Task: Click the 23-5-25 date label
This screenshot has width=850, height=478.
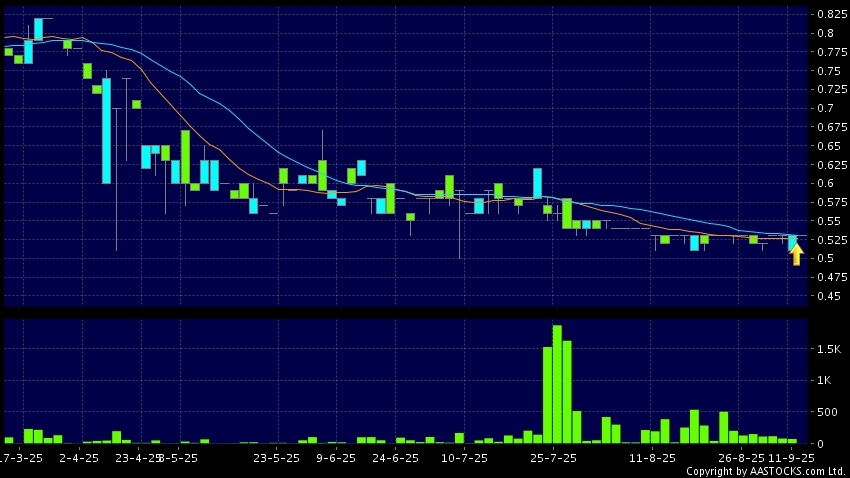Action: pos(276,458)
